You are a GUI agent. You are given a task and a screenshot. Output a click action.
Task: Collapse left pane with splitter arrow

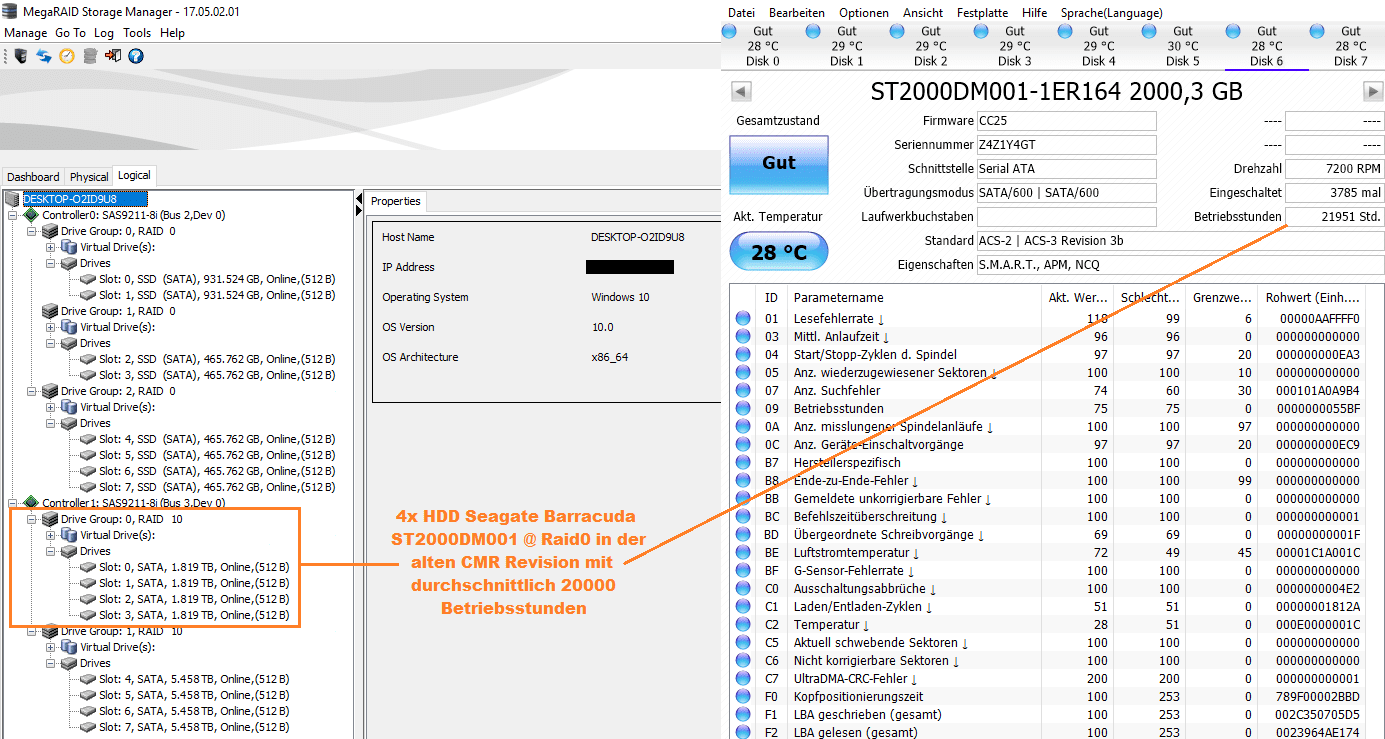[359, 198]
